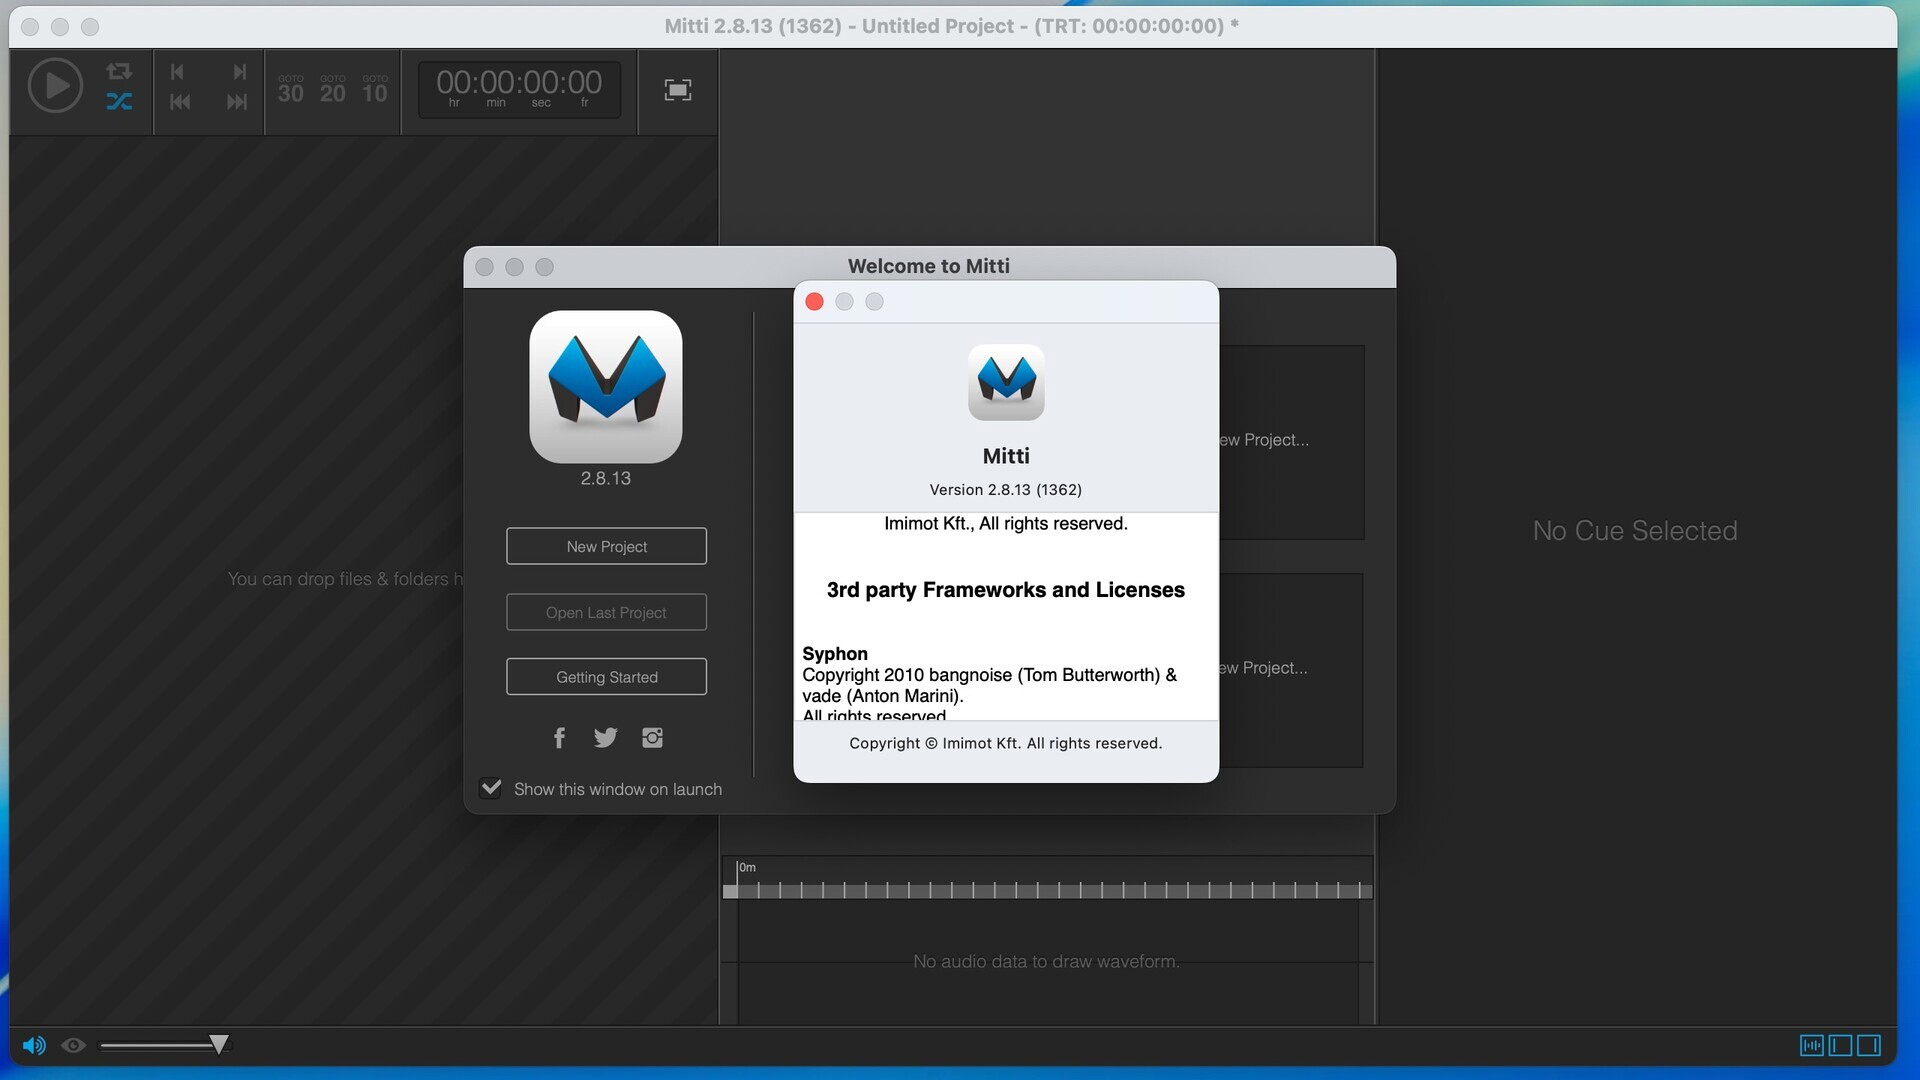Mute audio with the speaker icon
The height and width of the screenshot is (1080, 1920).
click(34, 1046)
